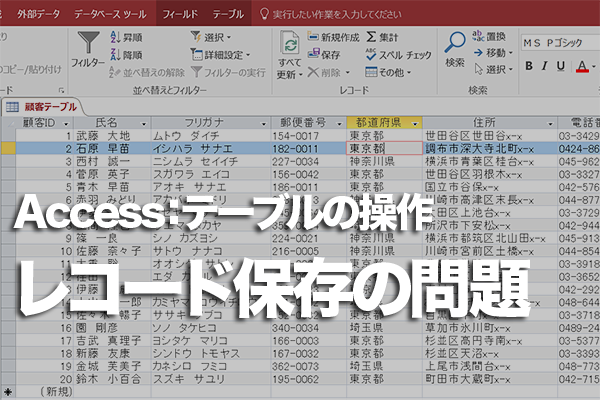This screenshot has width=600, height=400.
Task: Click the 置換 replace button
Action: (x=489, y=37)
